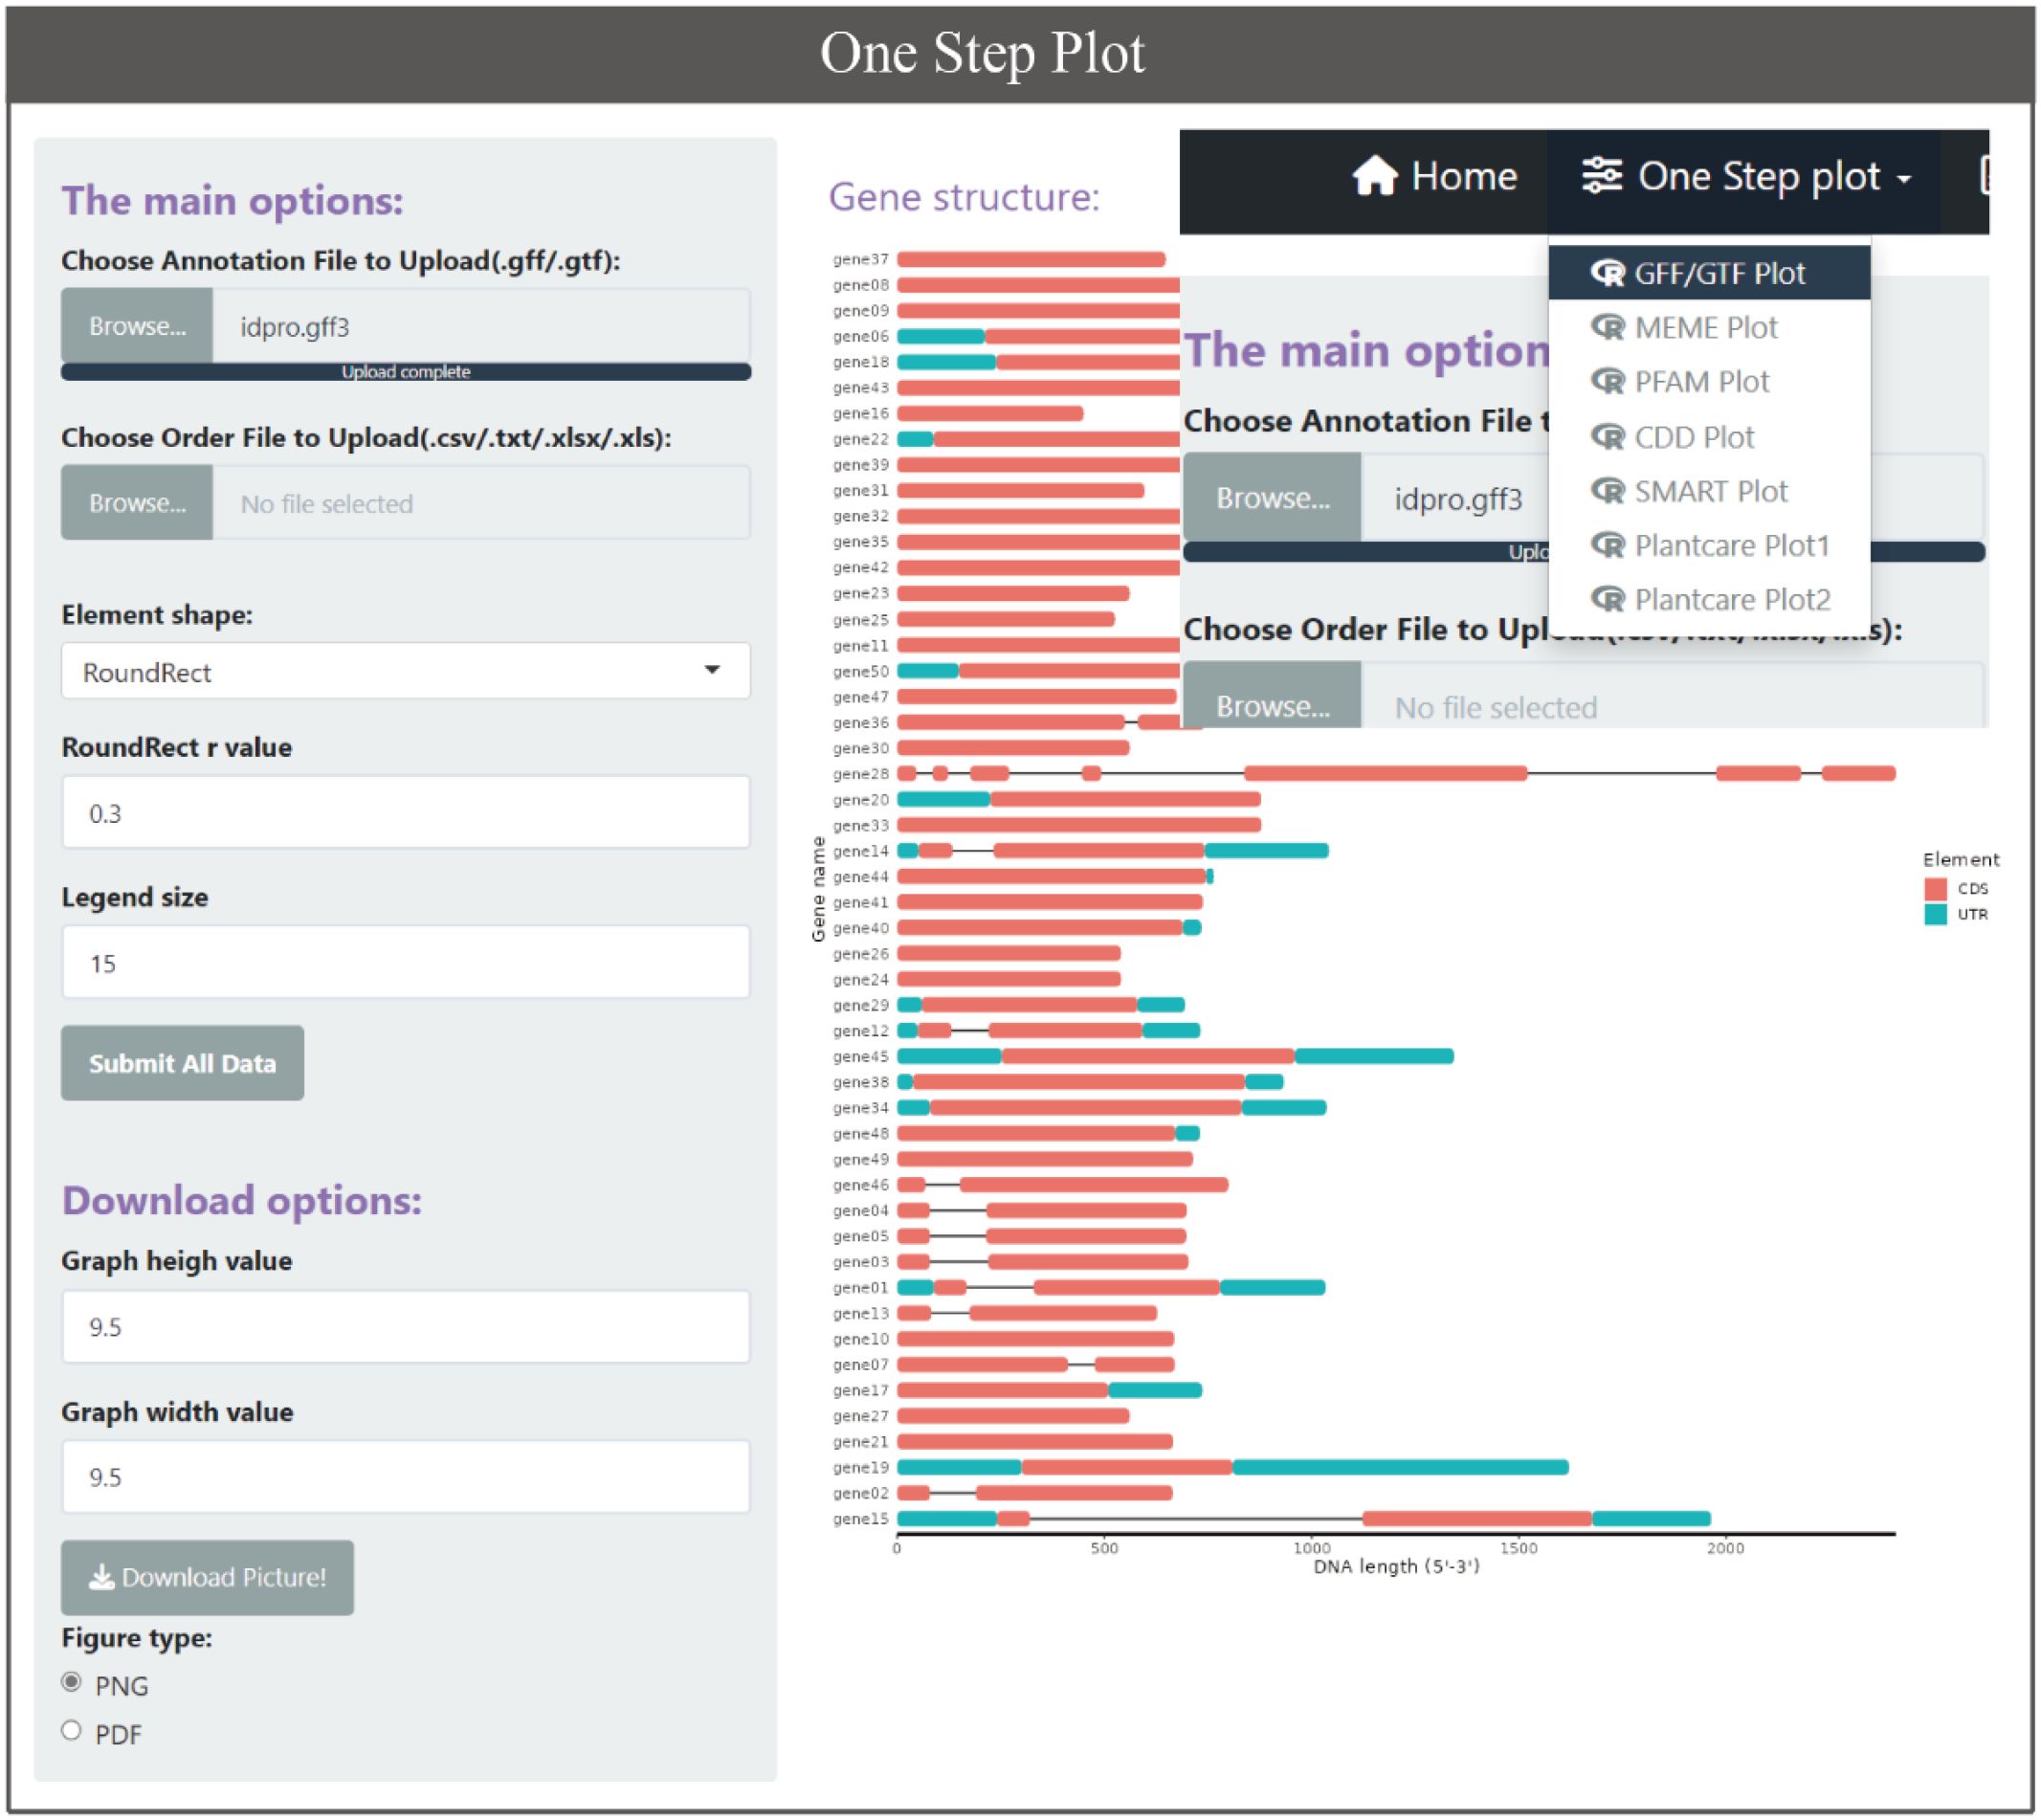2041x1820 pixels.
Task: Choose Plantcare Plot2 menu entry
Action: [1708, 600]
